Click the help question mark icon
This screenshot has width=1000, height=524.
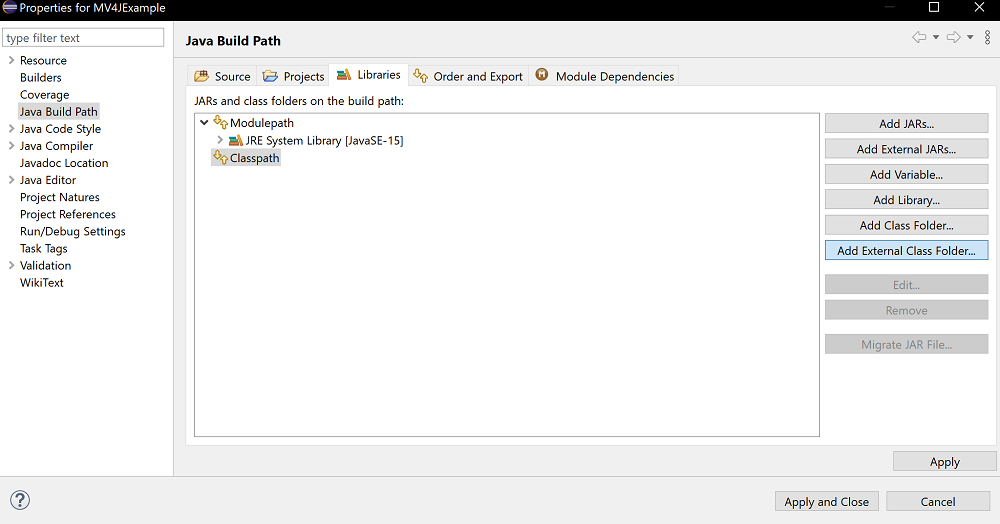click(20, 500)
